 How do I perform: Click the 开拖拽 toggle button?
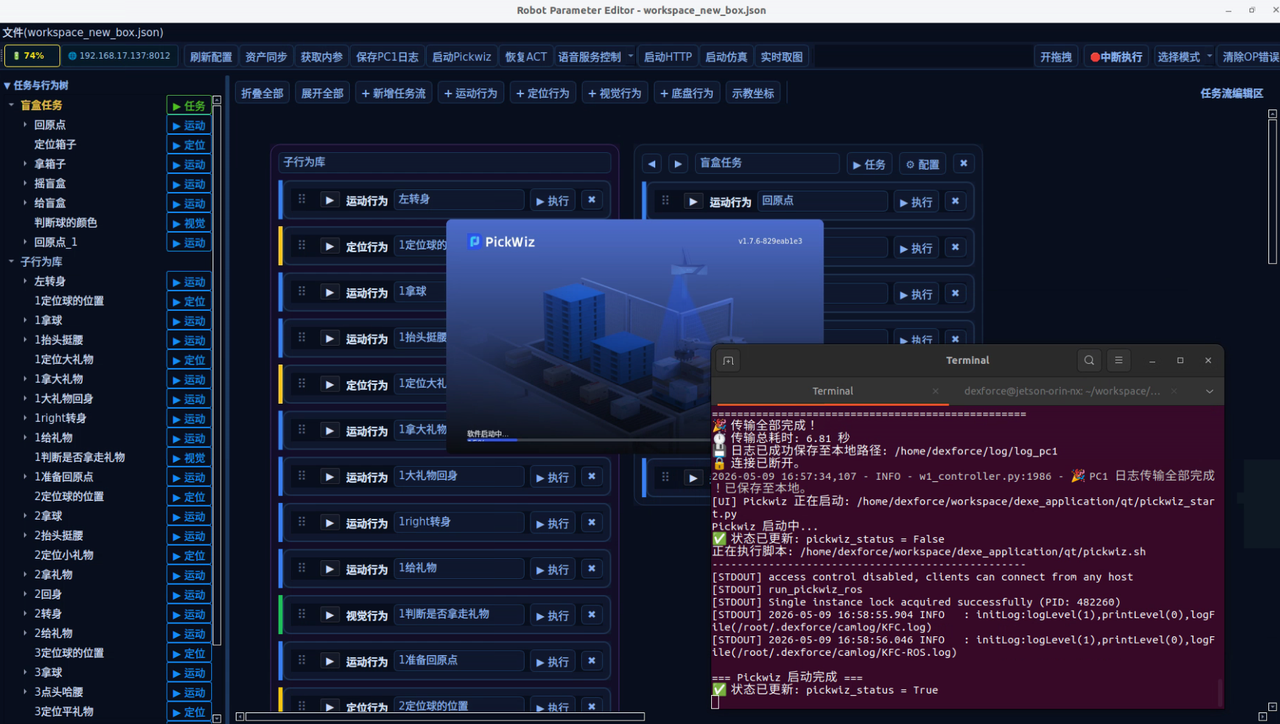(x=1056, y=57)
